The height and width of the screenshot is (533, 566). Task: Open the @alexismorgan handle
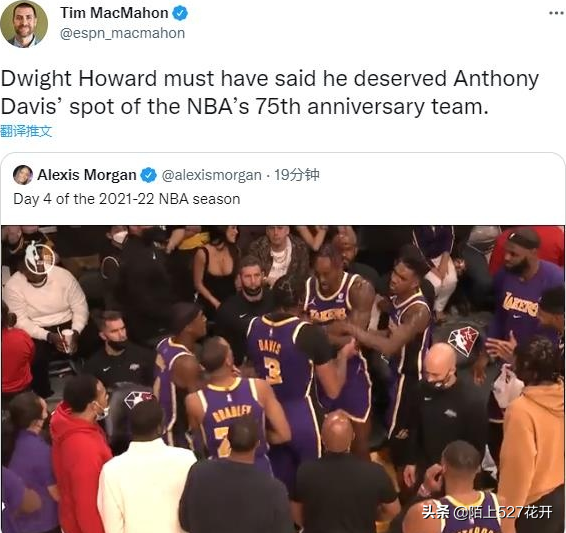click(212, 175)
